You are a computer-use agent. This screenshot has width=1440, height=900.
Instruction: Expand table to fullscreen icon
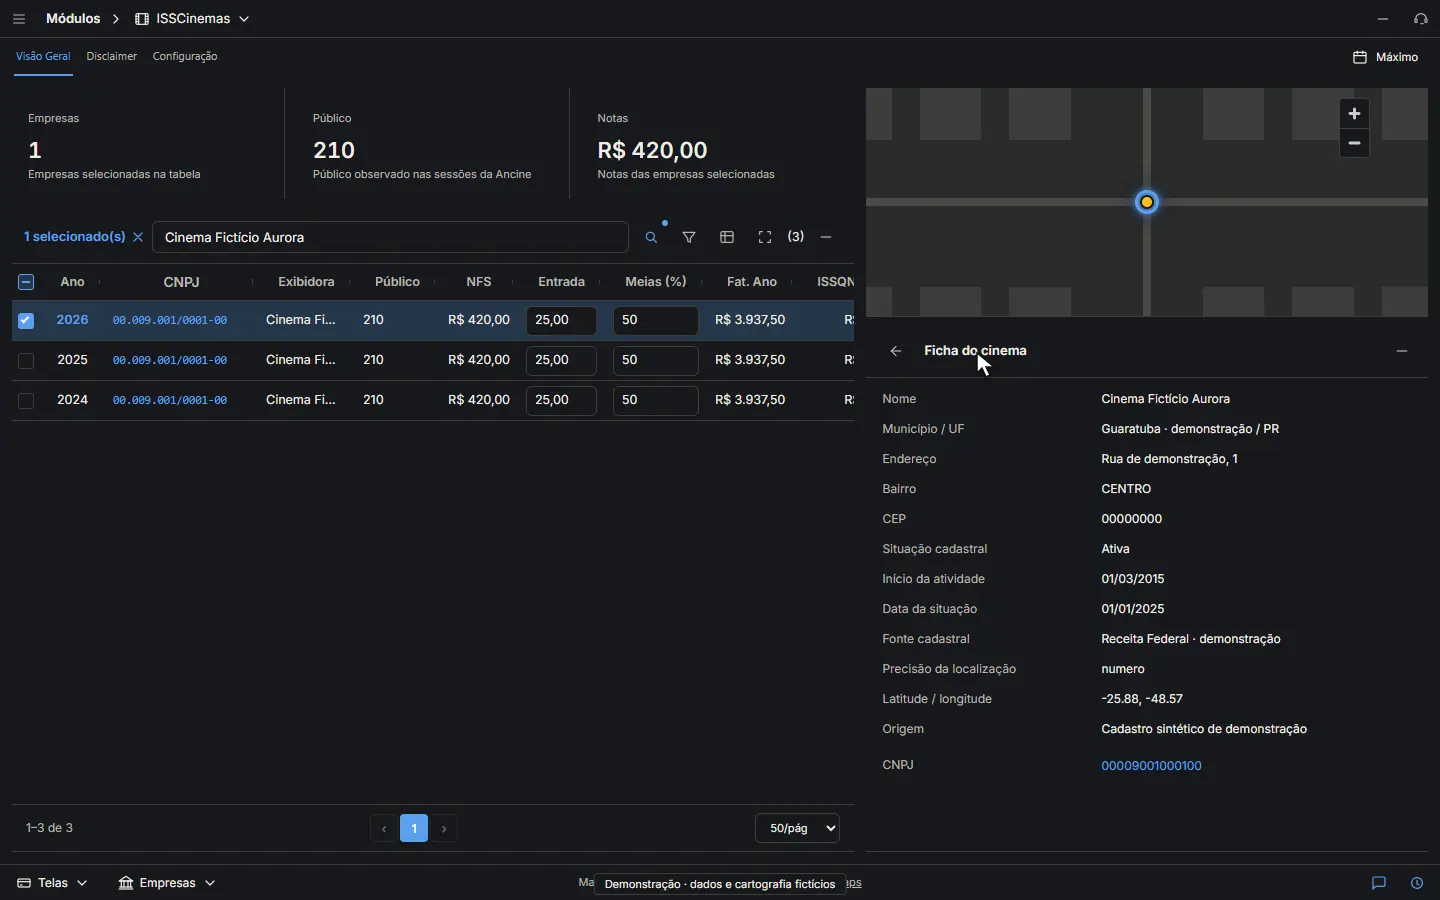tap(765, 238)
